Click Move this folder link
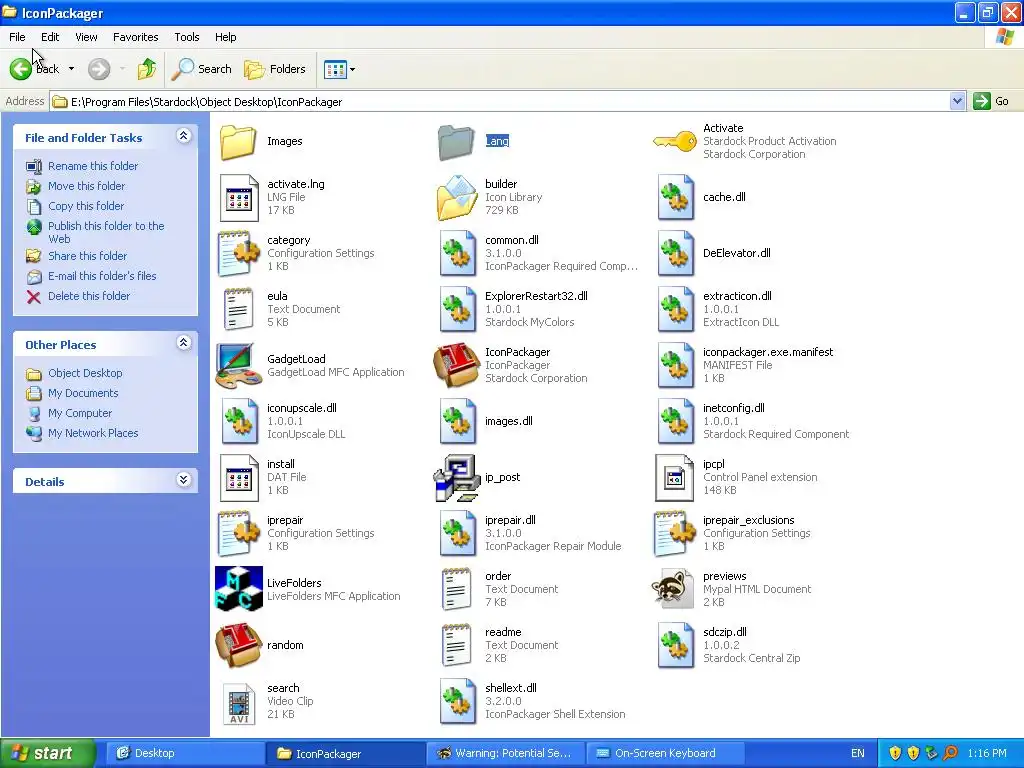The height and width of the screenshot is (768, 1024). pos(86,186)
